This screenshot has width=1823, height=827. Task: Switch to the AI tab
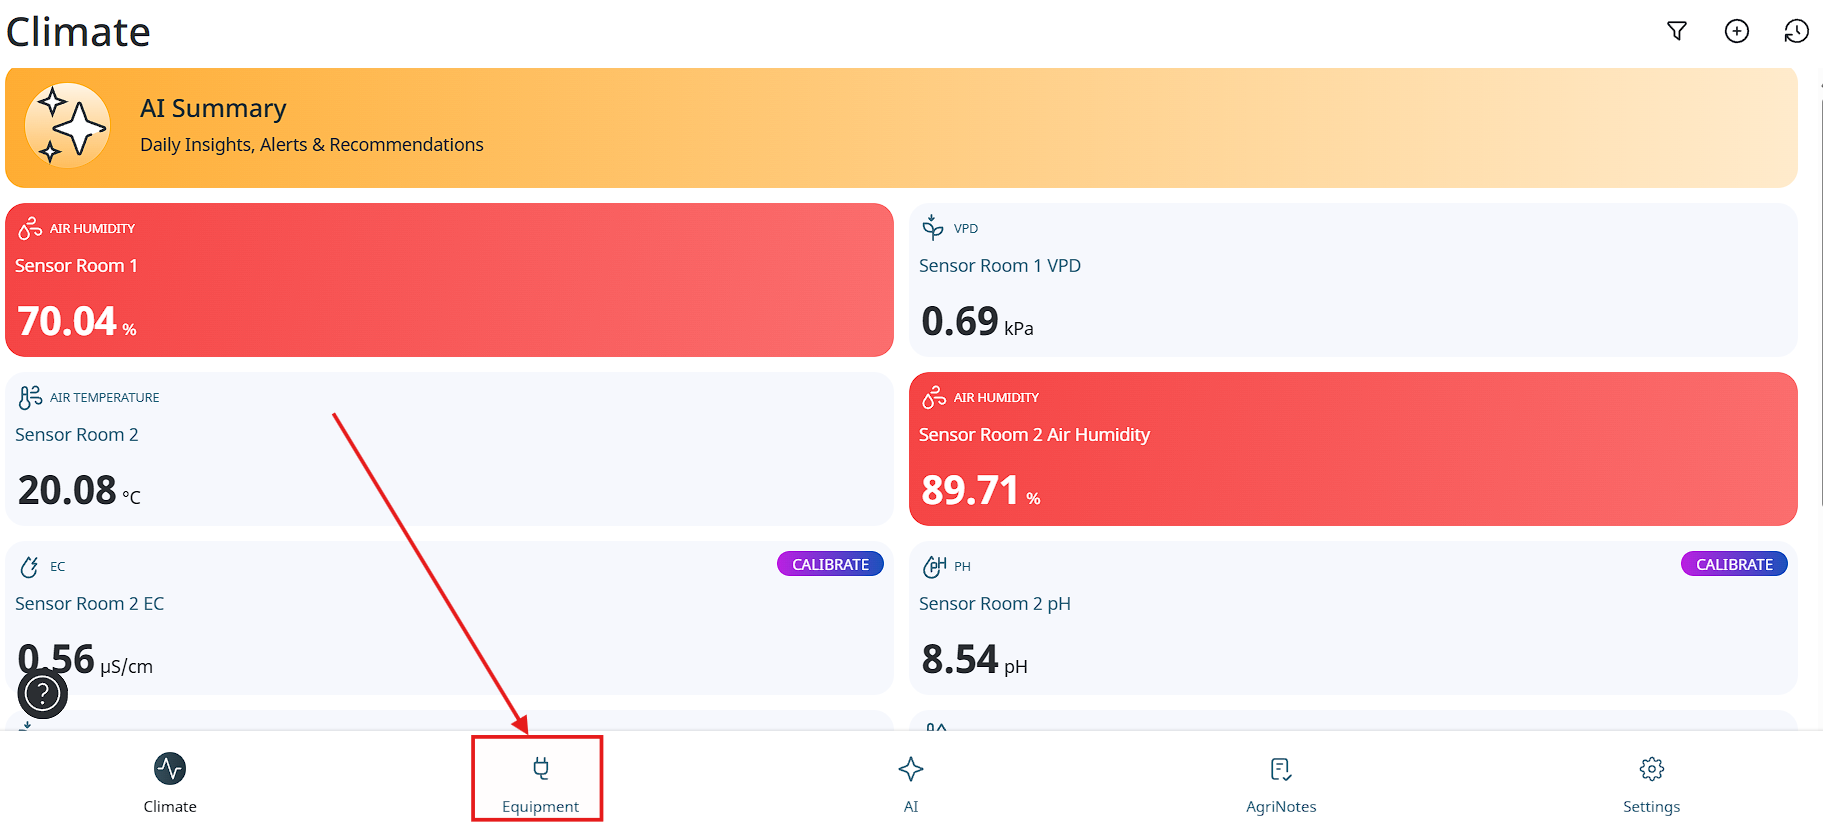pyautogui.click(x=910, y=781)
